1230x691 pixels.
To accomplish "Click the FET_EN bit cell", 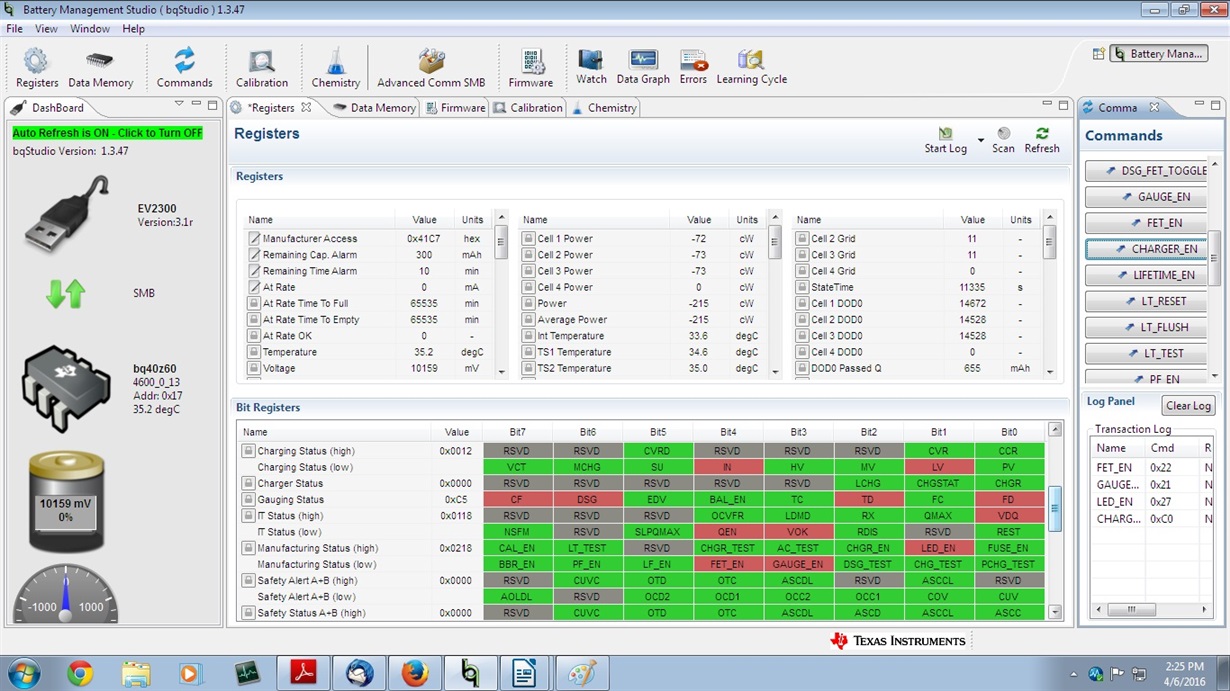I will tap(727, 564).
